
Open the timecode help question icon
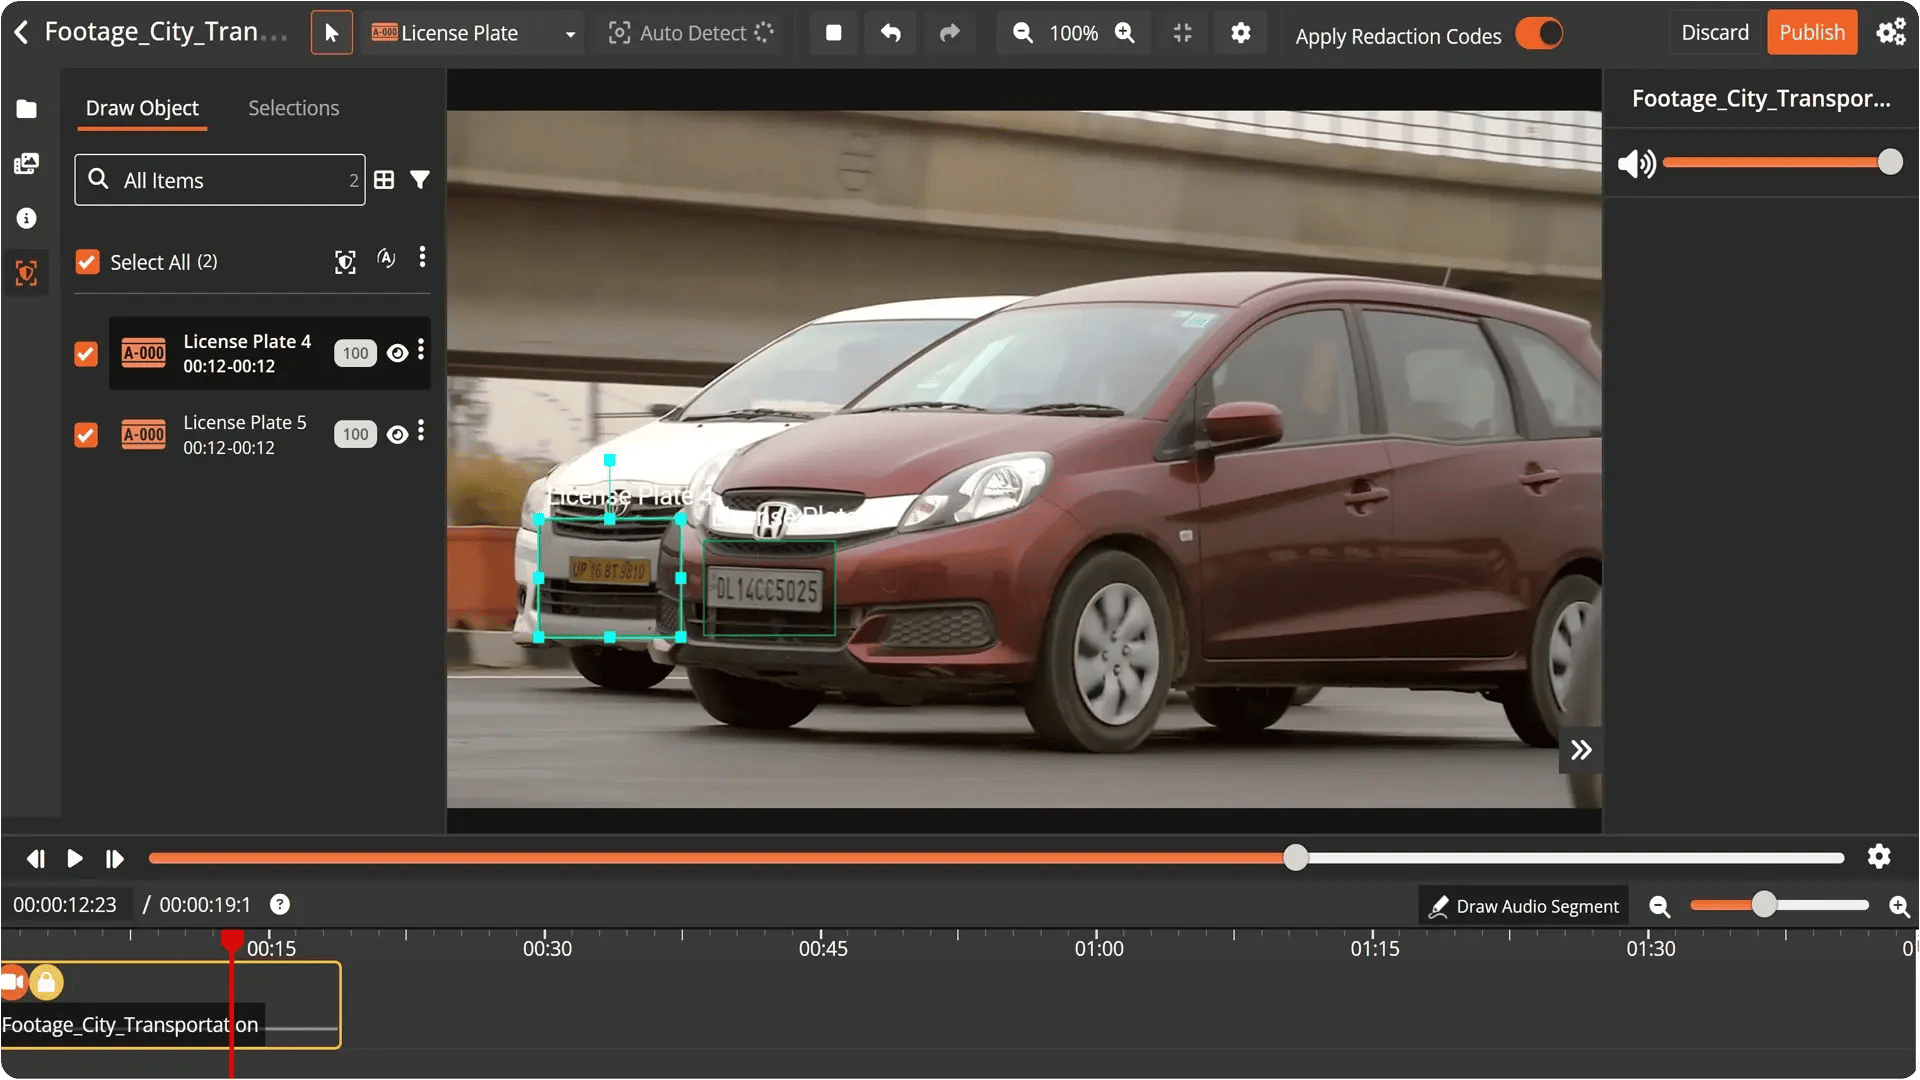point(280,905)
